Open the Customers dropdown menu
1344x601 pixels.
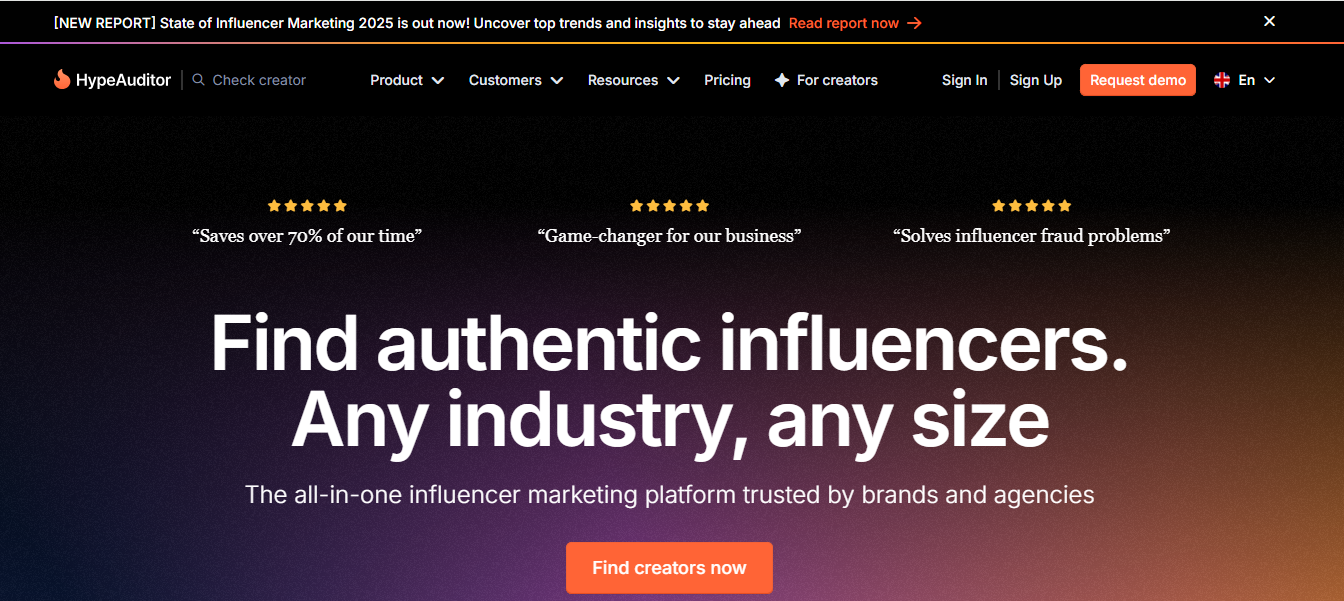pyautogui.click(x=515, y=80)
